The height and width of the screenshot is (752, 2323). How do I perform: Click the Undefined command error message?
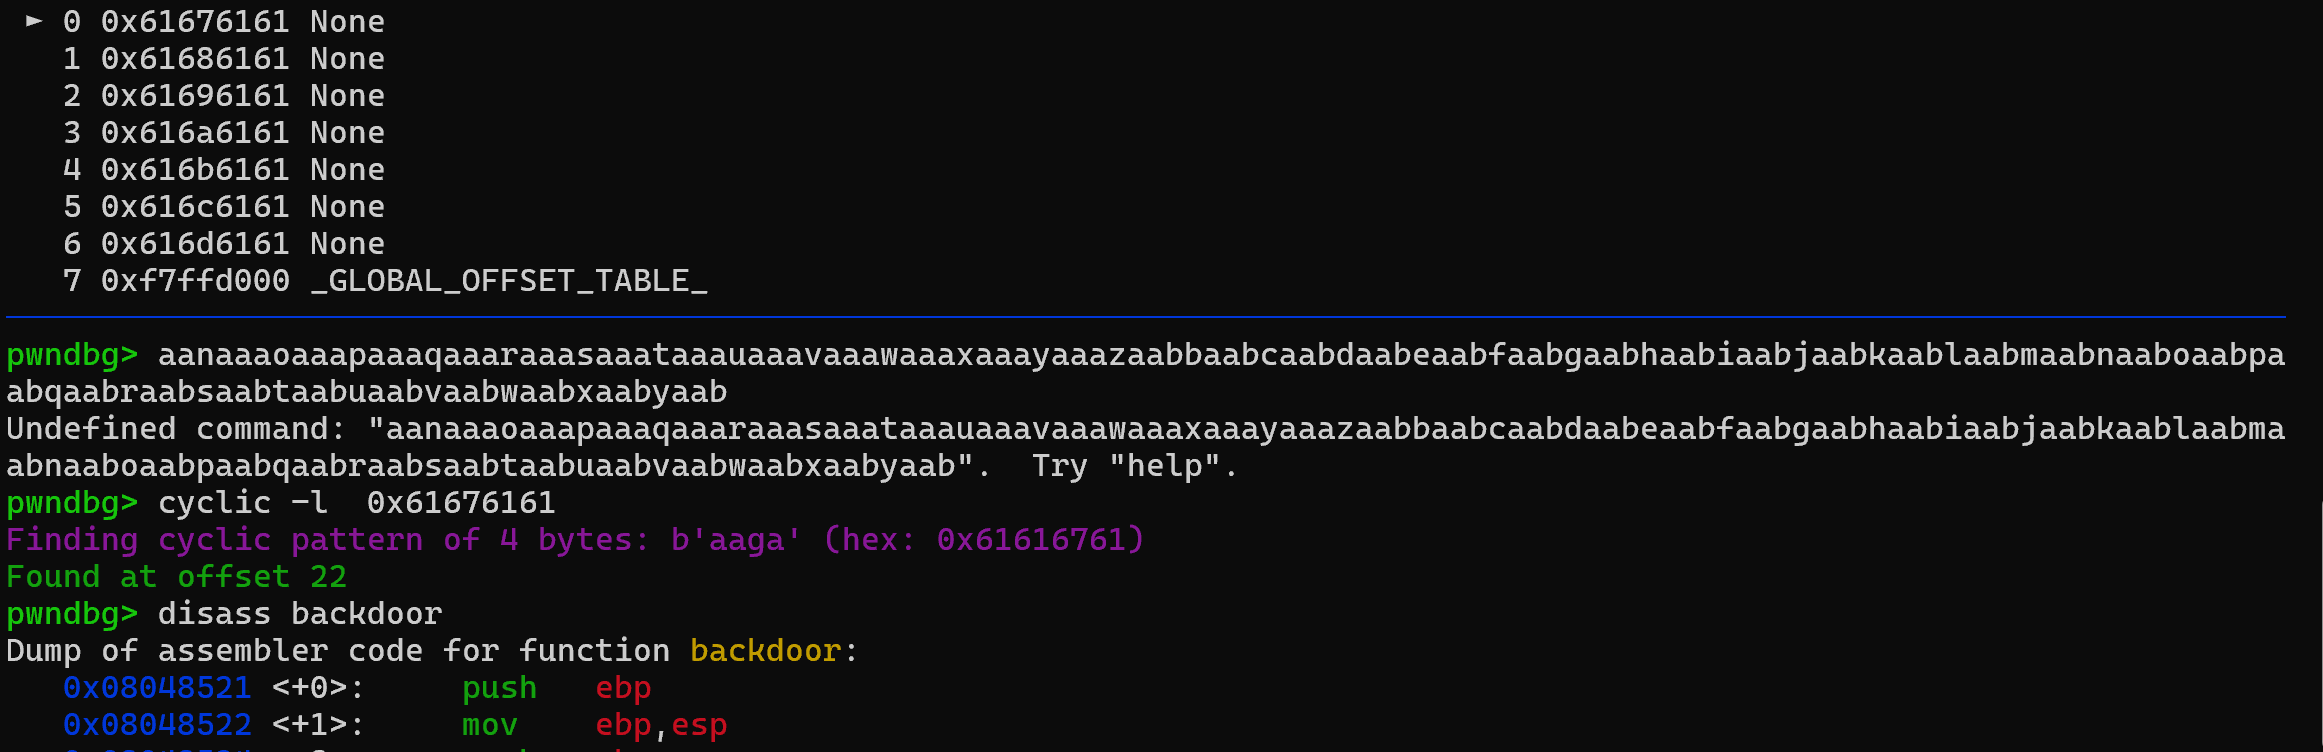pyautogui.click(x=1145, y=447)
